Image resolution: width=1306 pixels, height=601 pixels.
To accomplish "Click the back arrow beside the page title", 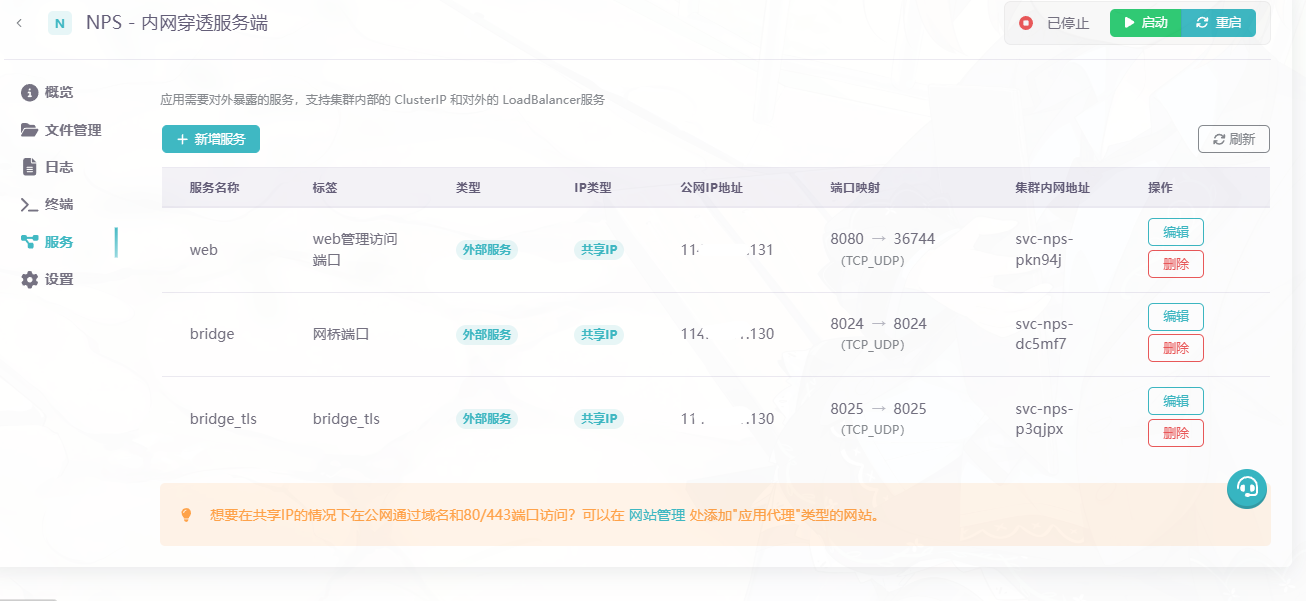I will [x=19, y=21].
